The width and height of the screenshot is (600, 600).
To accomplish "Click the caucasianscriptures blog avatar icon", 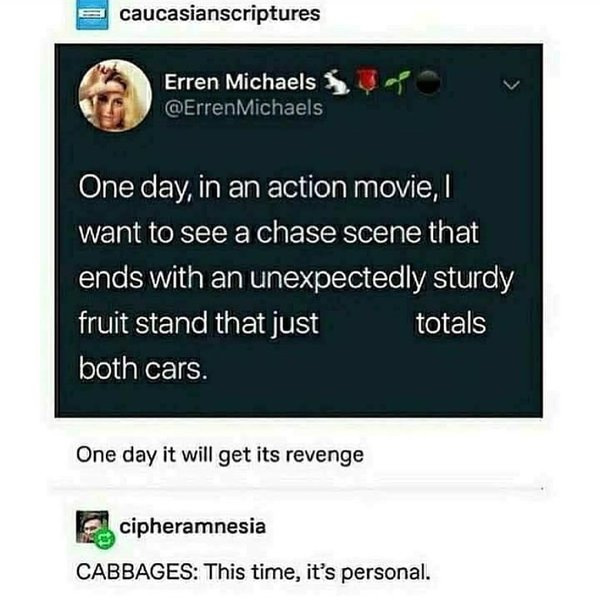I will point(92,15).
